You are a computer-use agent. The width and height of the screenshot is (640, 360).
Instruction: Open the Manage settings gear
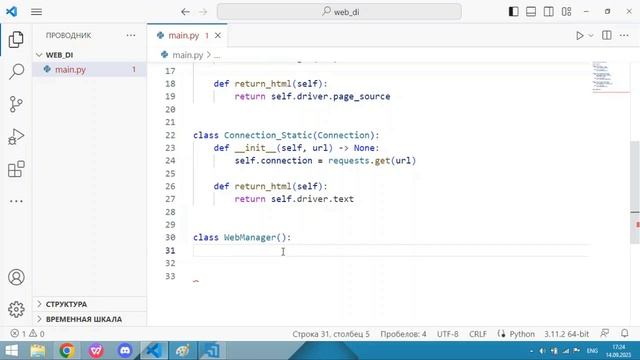(16, 309)
